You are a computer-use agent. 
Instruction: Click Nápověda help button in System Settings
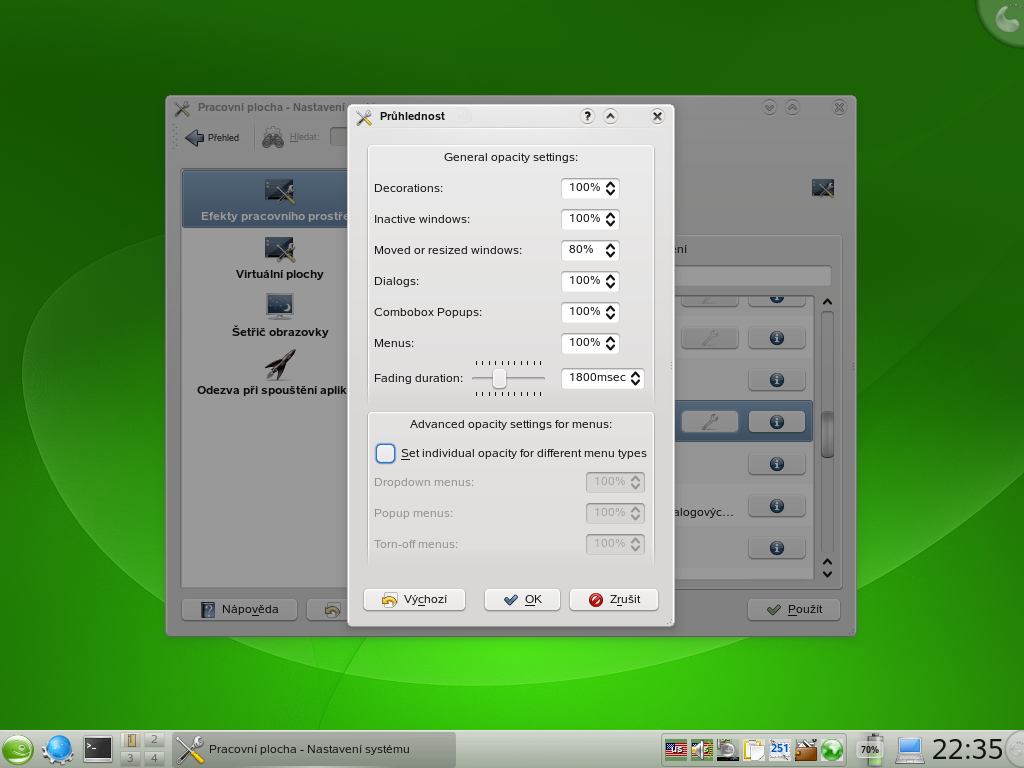239,609
